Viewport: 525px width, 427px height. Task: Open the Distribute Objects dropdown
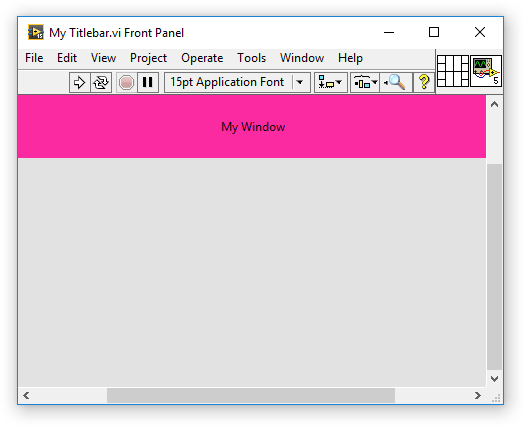[x=365, y=82]
